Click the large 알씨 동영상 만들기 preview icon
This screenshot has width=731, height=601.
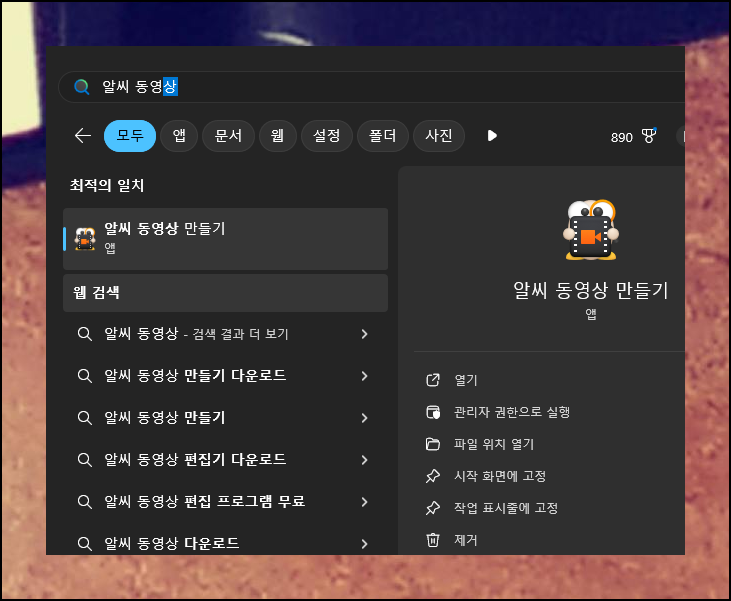click(x=591, y=229)
